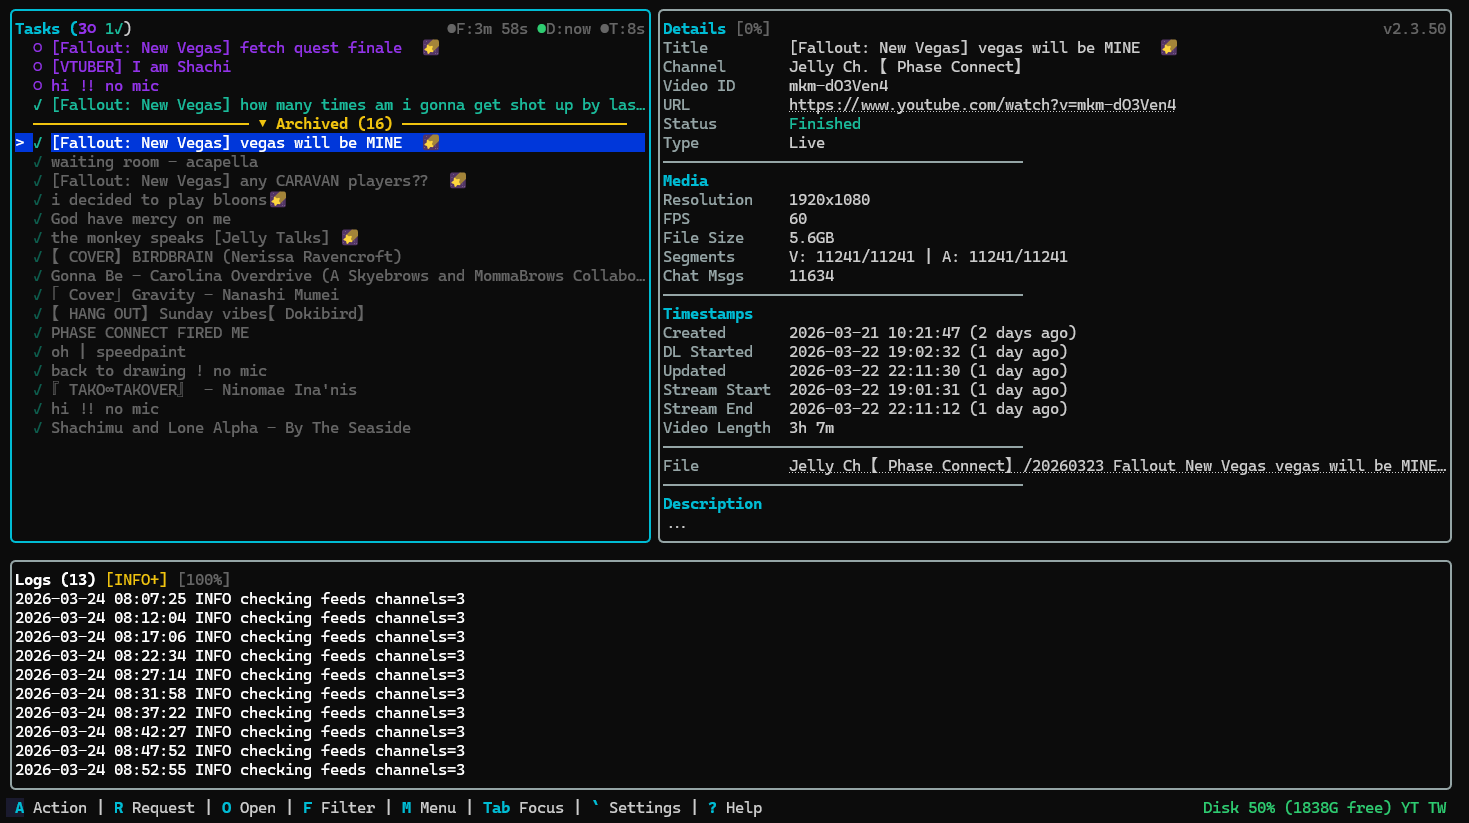The image size is (1469, 823).
Task: Click version label 'v2.3.50'
Action: pos(1414,29)
